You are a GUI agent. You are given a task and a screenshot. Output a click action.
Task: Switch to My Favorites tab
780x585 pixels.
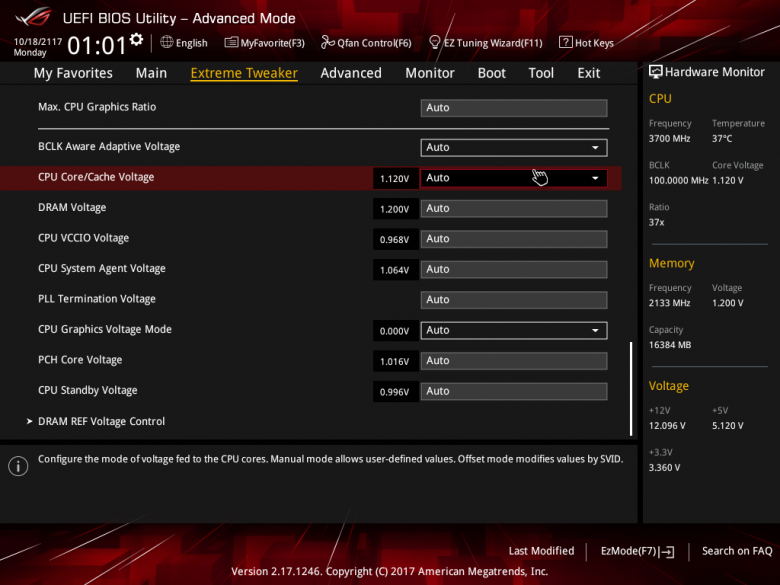tap(73, 73)
